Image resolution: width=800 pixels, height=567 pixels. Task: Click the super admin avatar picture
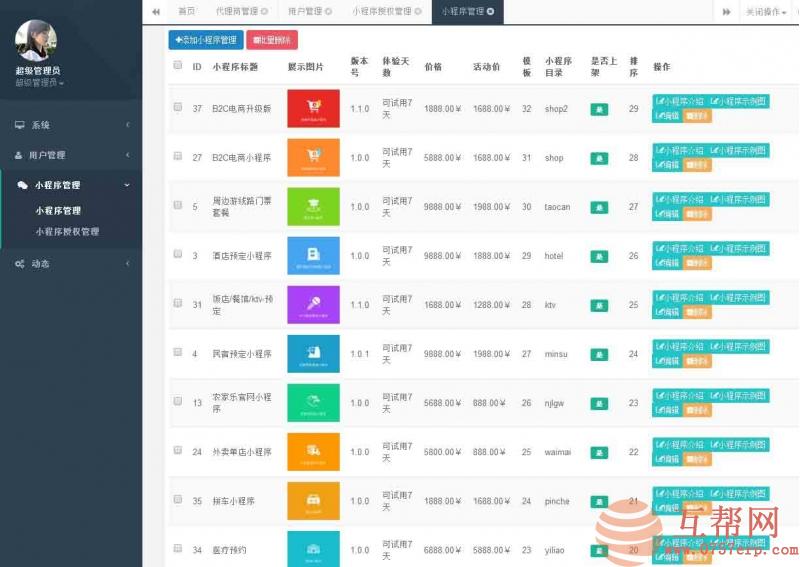point(36,40)
